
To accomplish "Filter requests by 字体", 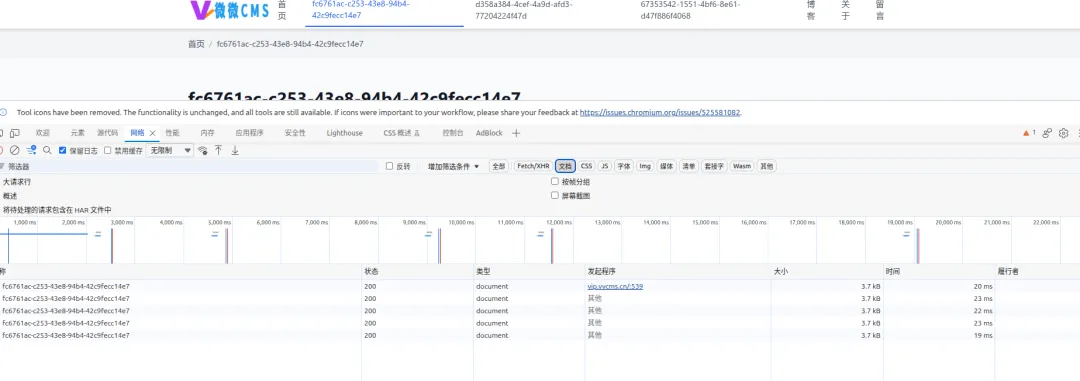I will pyautogui.click(x=624, y=166).
